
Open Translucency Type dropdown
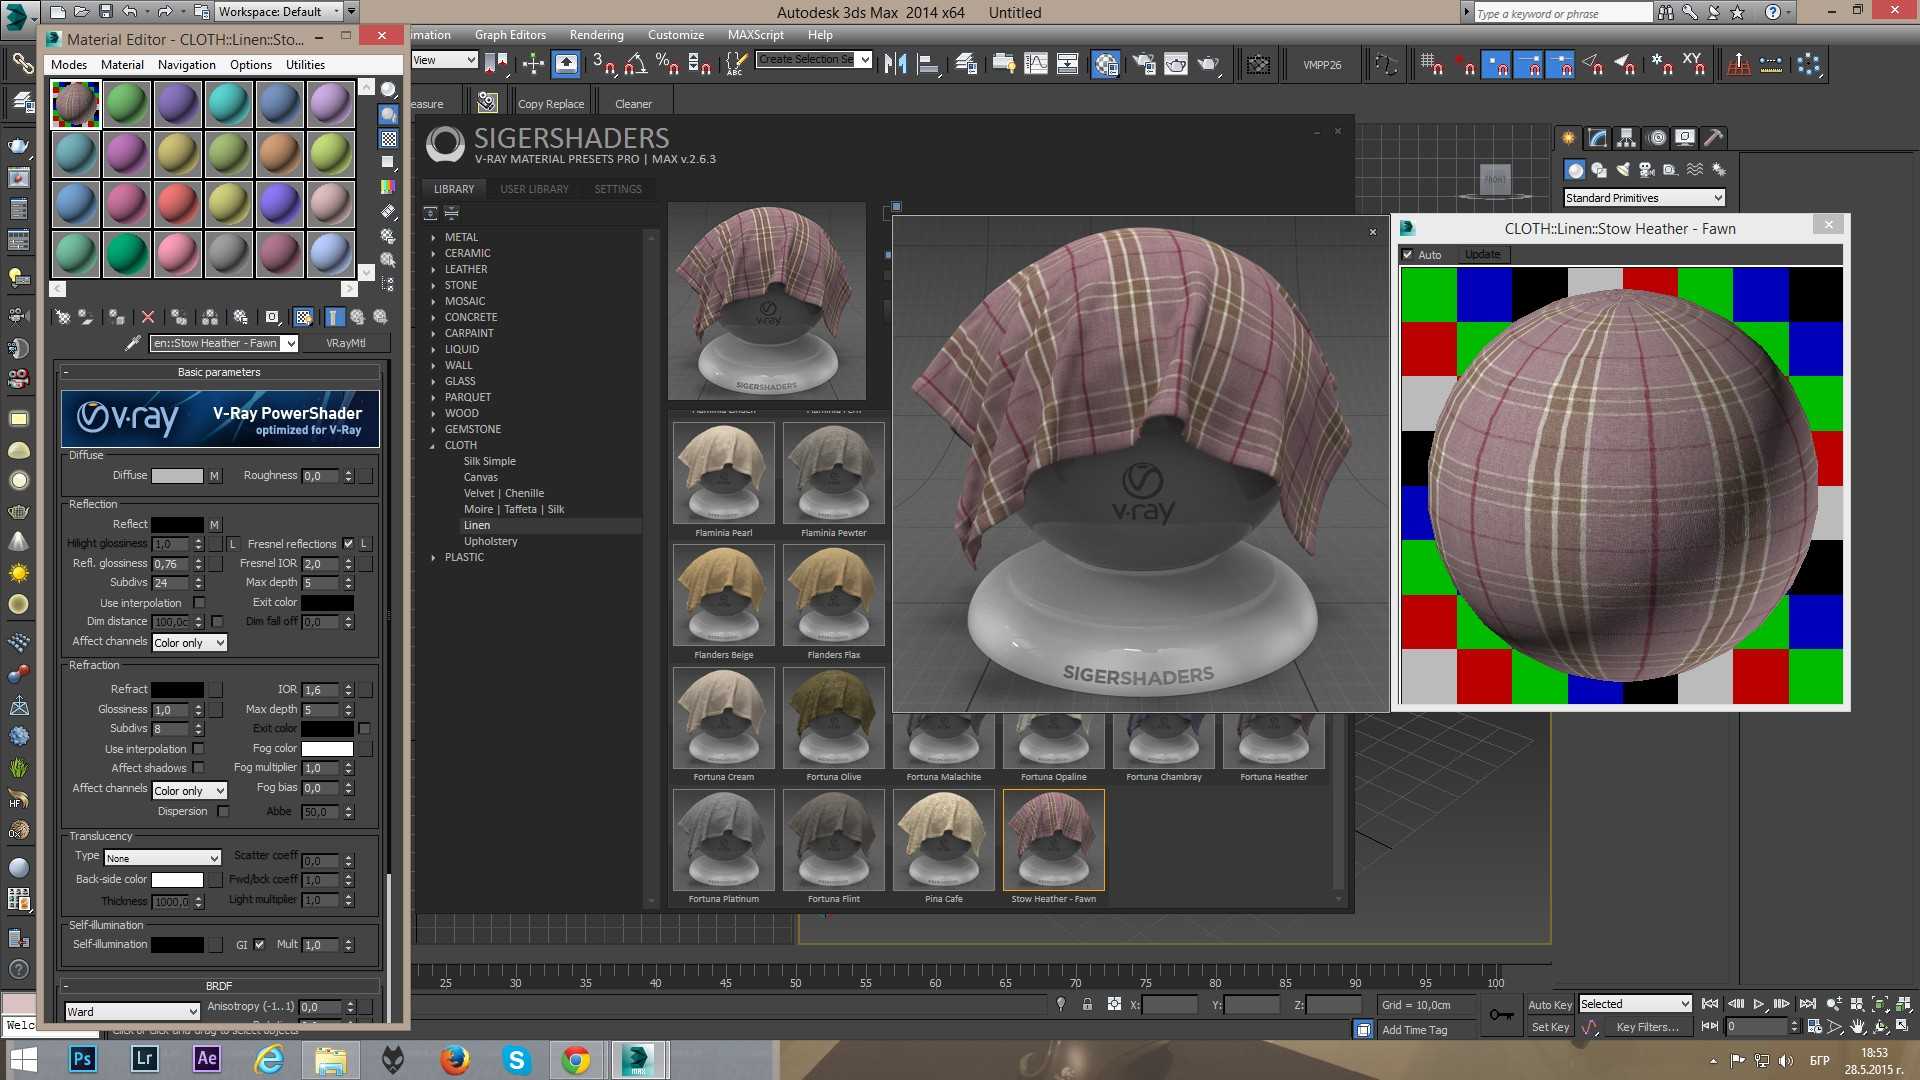[162, 858]
